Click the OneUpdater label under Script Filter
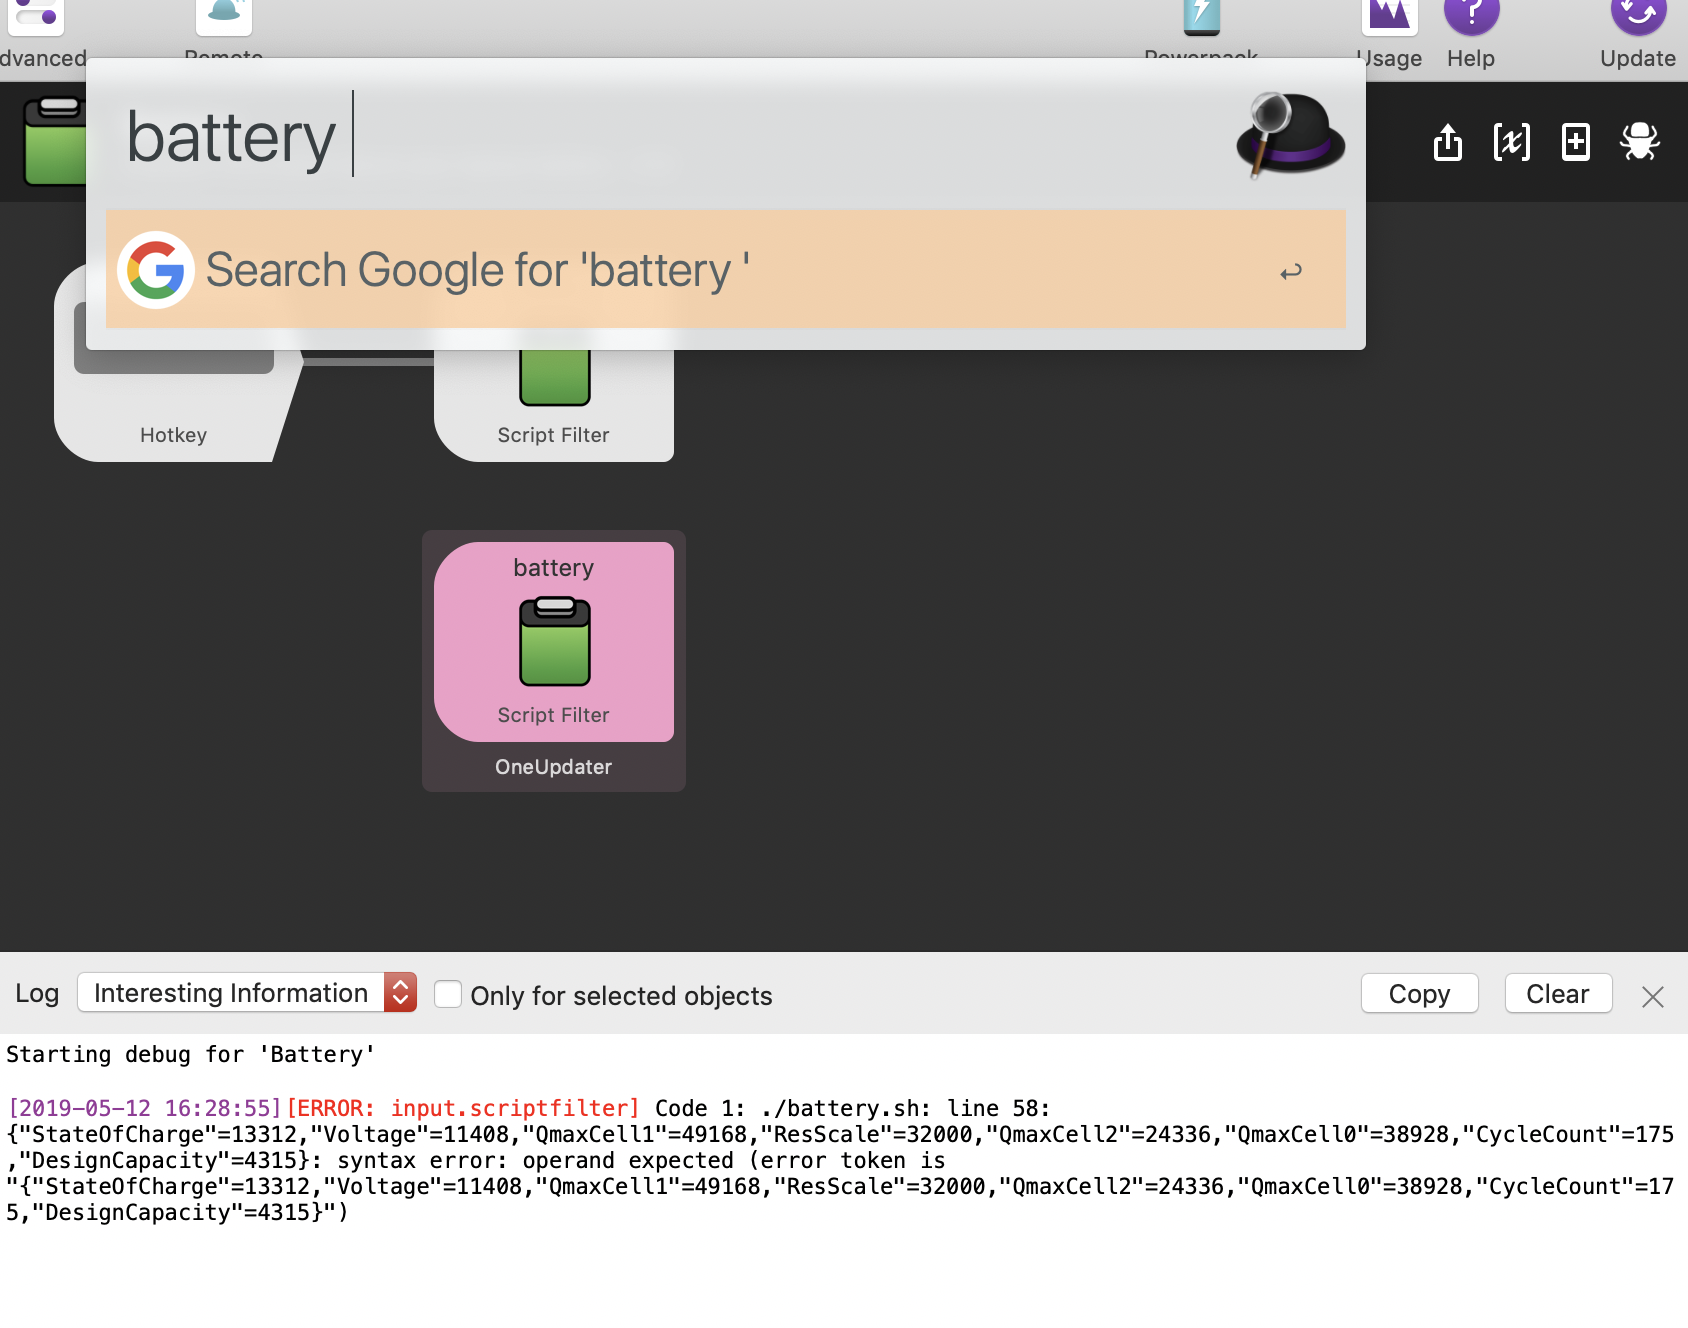 (553, 767)
